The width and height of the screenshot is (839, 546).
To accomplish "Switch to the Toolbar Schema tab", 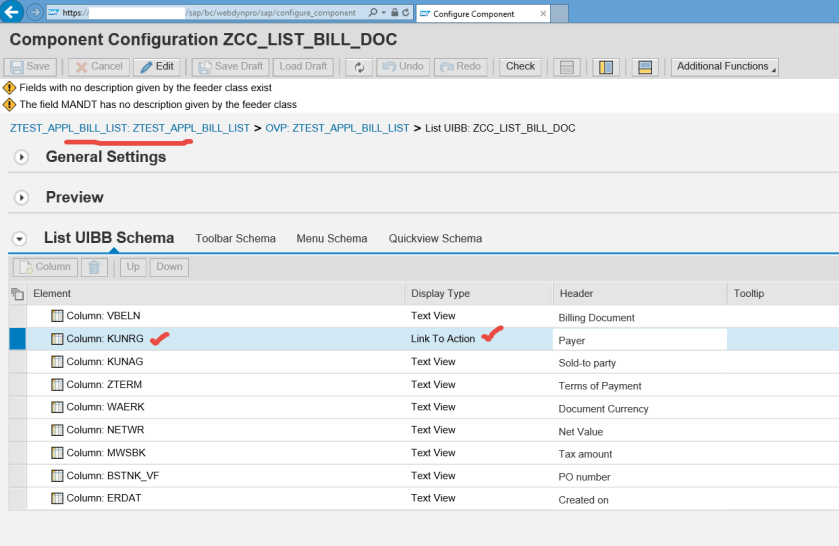I will pyautogui.click(x=235, y=239).
